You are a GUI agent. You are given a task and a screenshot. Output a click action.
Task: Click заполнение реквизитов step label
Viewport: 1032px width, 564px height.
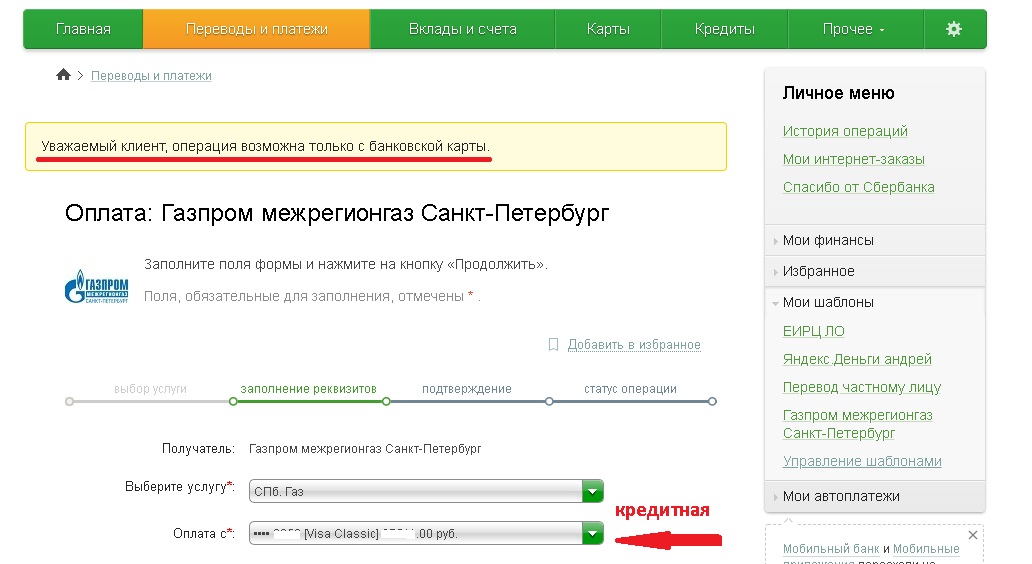click(x=309, y=389)
